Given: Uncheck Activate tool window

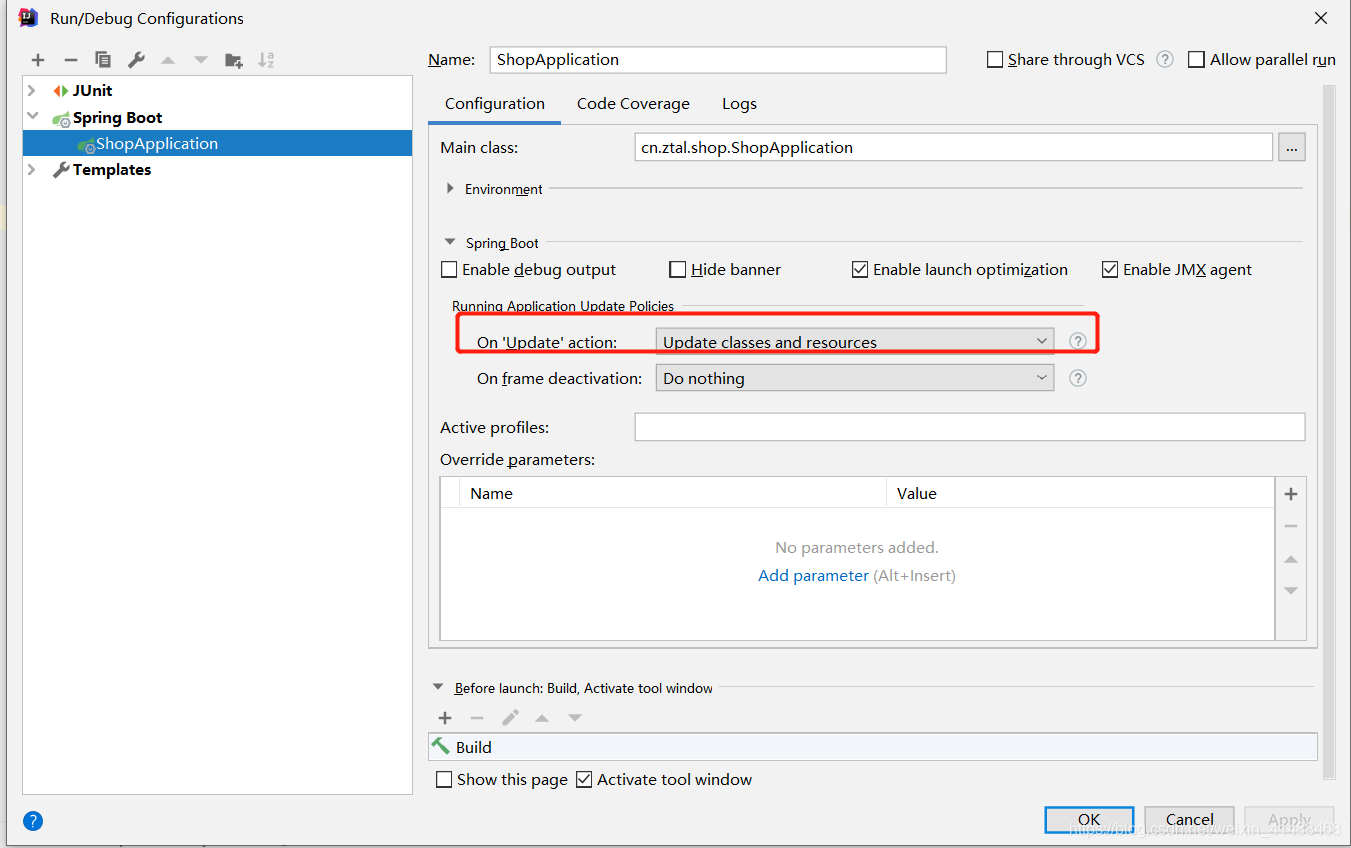Looking at the screenshot, I should [584, 780].
